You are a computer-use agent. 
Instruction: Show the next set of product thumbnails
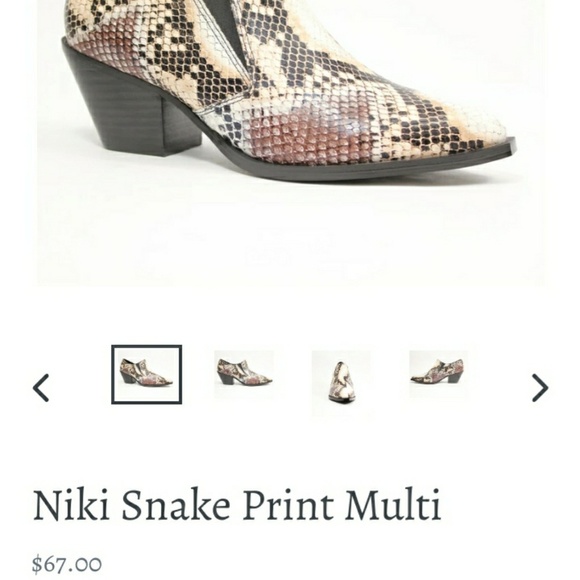tap(540, 388)
